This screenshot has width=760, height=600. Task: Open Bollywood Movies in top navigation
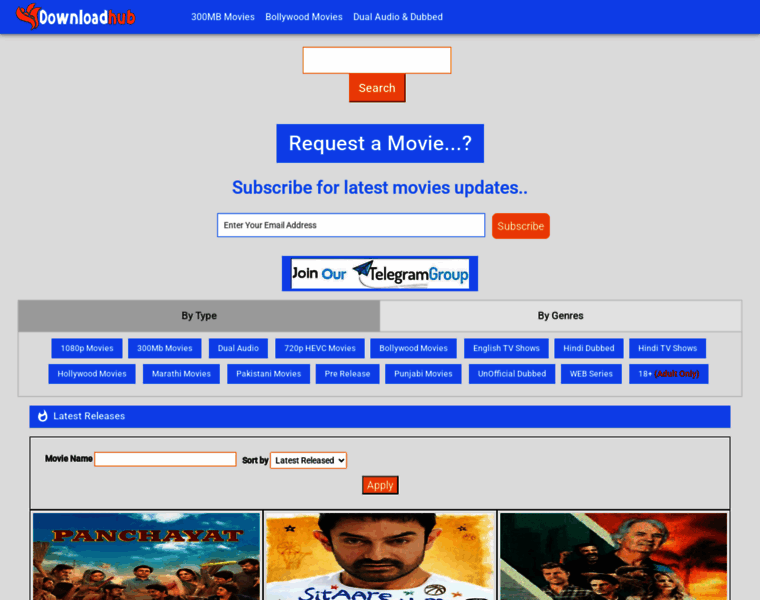coord(304,17)
